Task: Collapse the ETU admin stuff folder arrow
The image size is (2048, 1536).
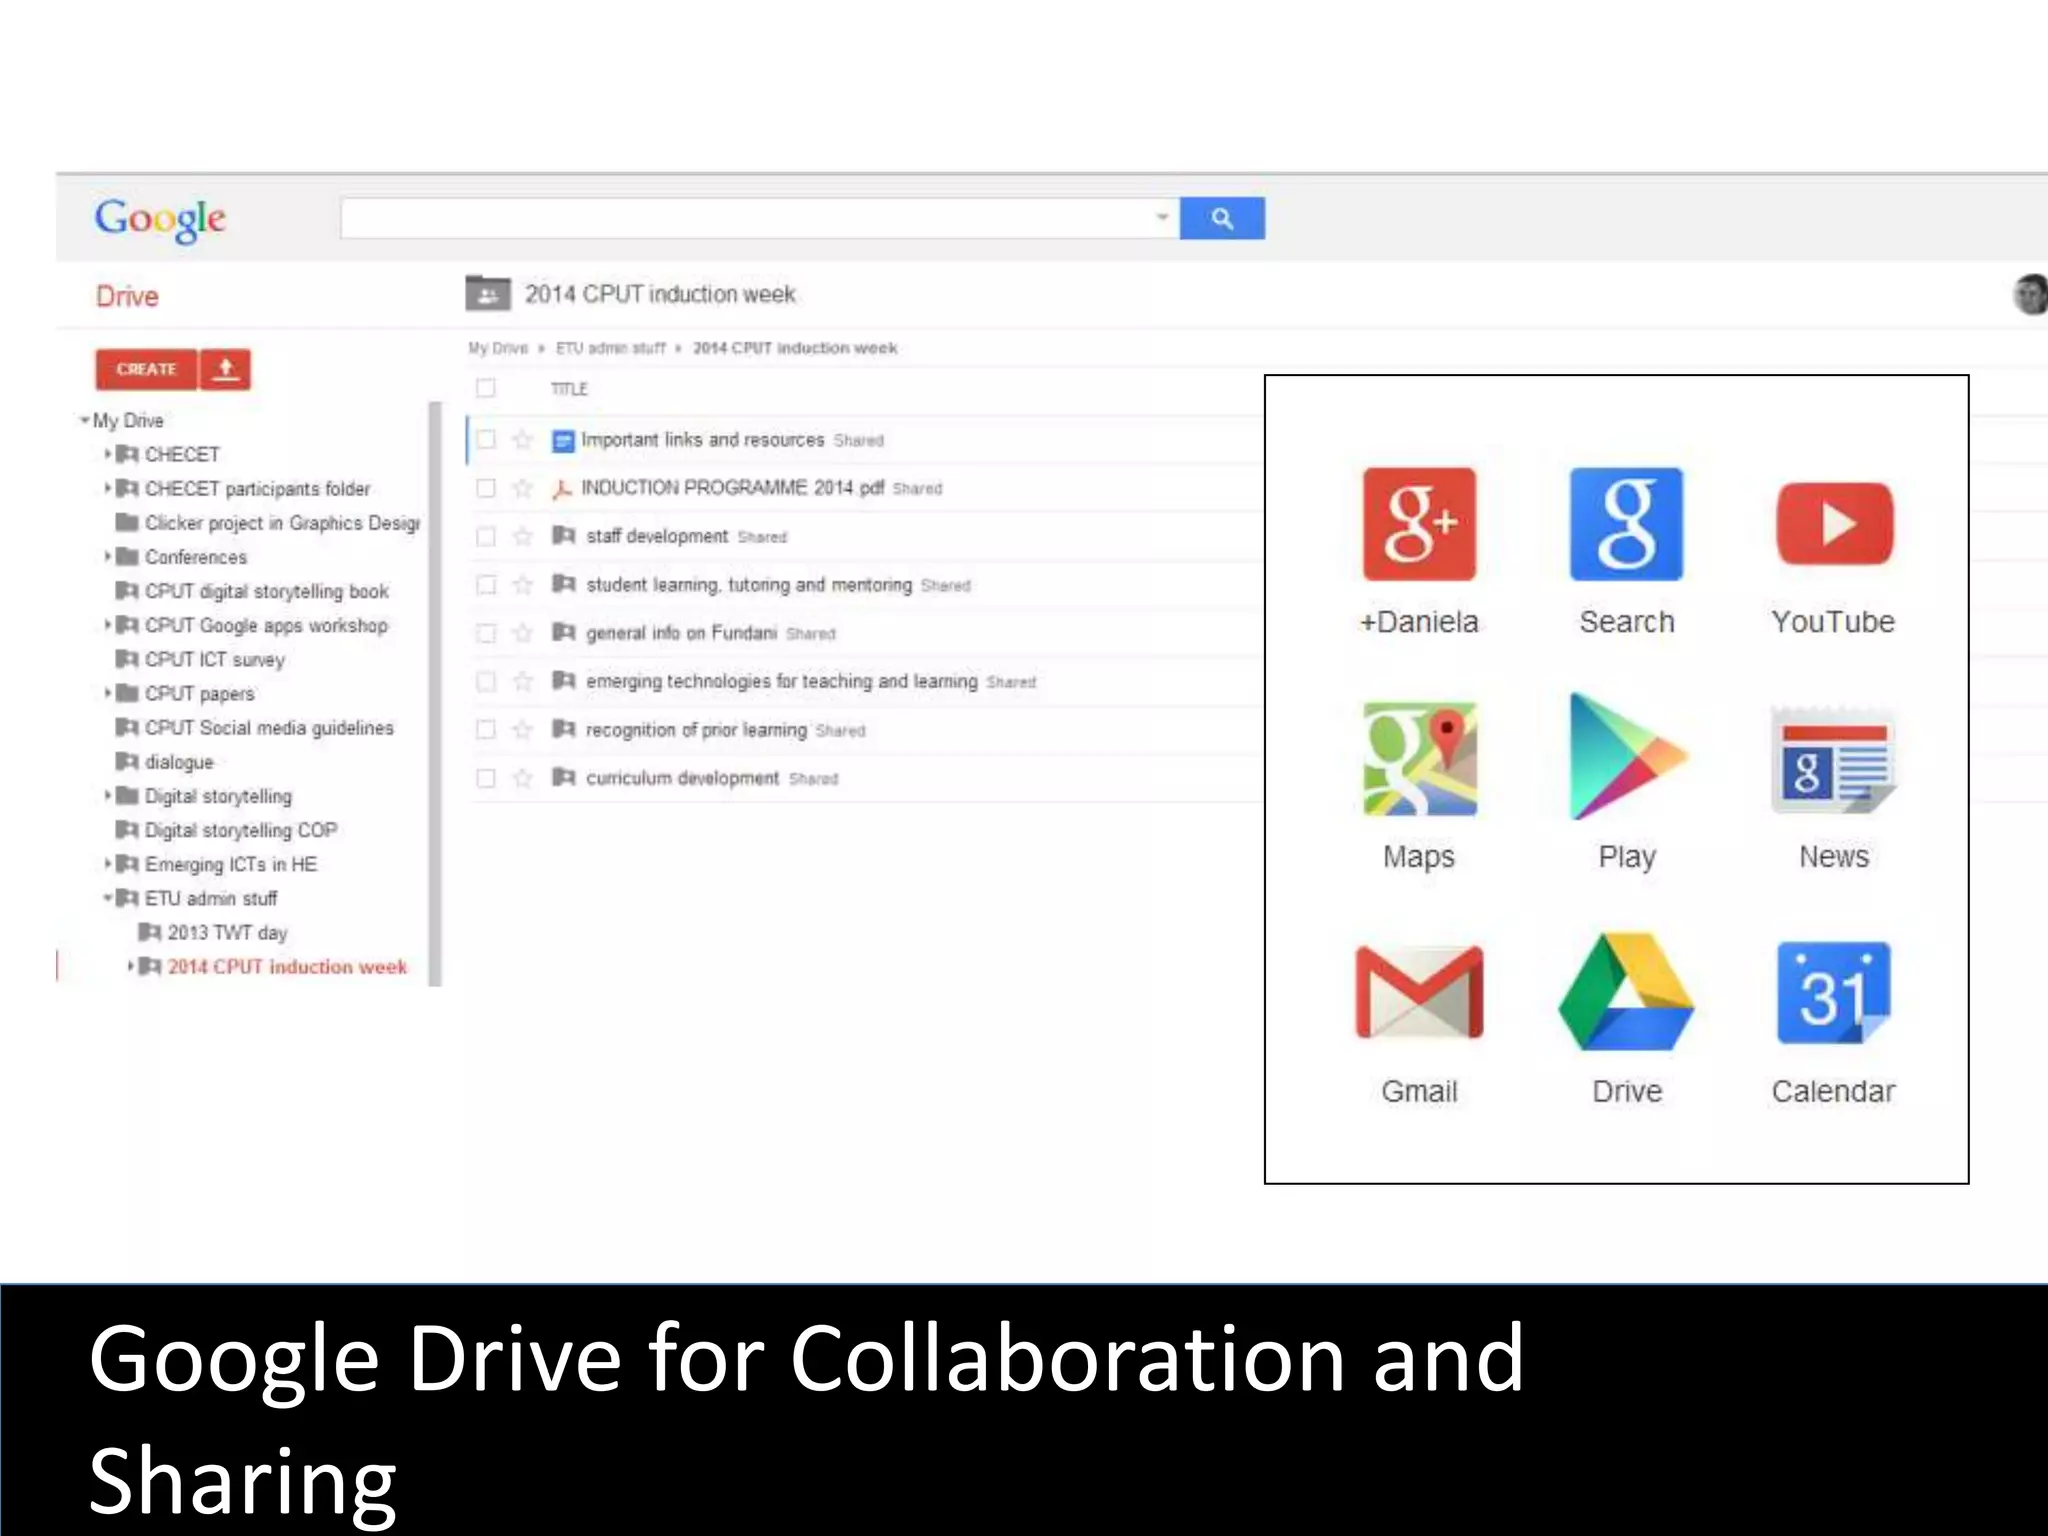Action: point(107,898)
